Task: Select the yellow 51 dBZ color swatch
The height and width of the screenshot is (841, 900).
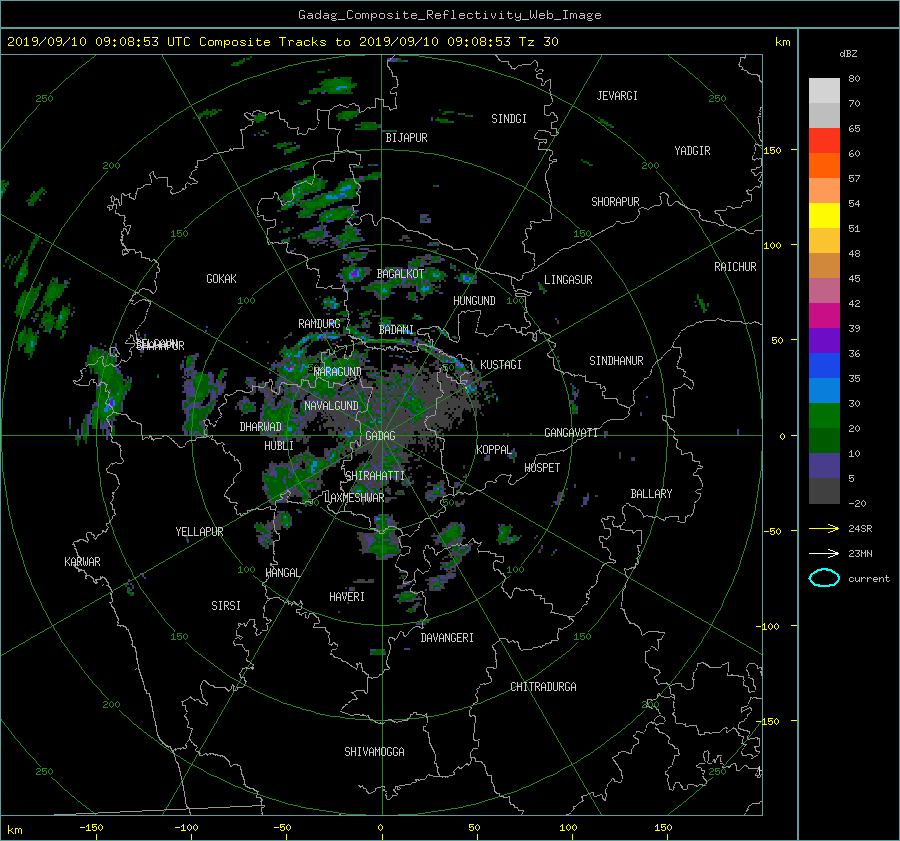Action: point(824,215)
